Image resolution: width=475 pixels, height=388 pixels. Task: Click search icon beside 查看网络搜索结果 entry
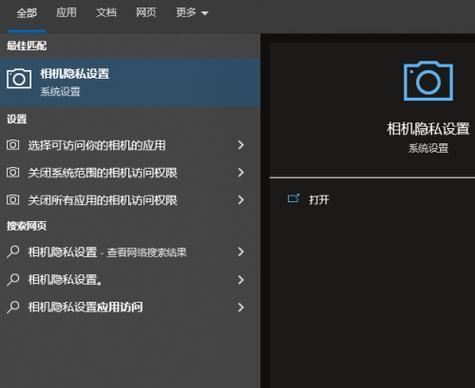pos(13,252)
